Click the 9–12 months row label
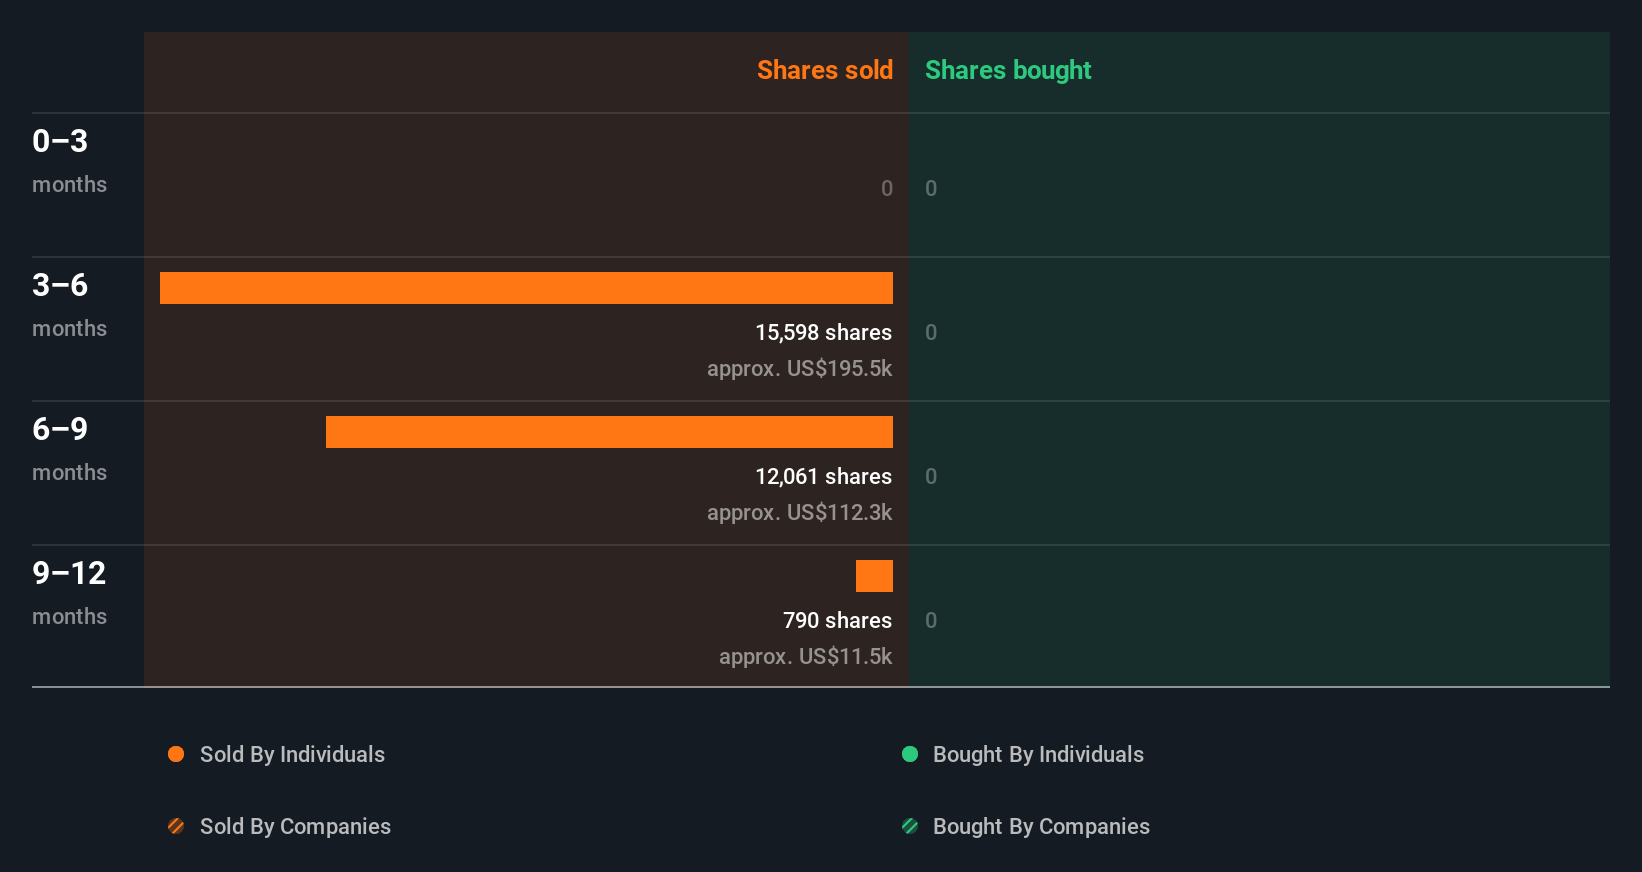 [x=69, y=592]
